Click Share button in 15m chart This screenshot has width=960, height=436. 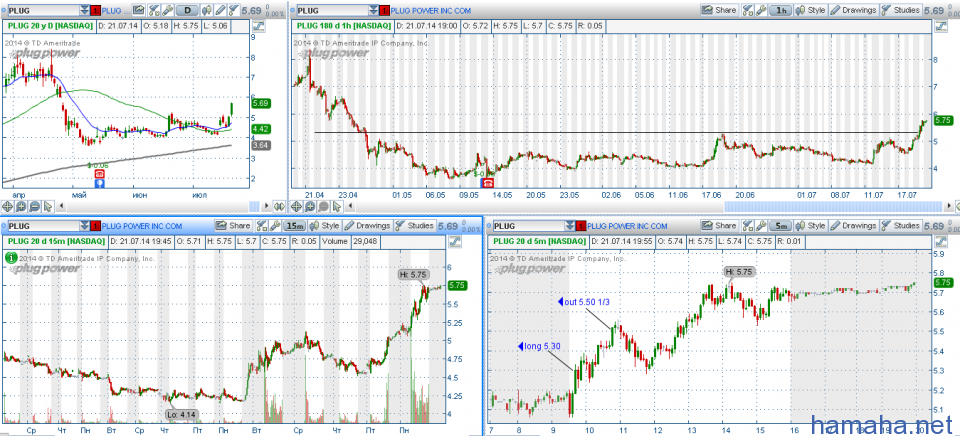pos(233,226)
